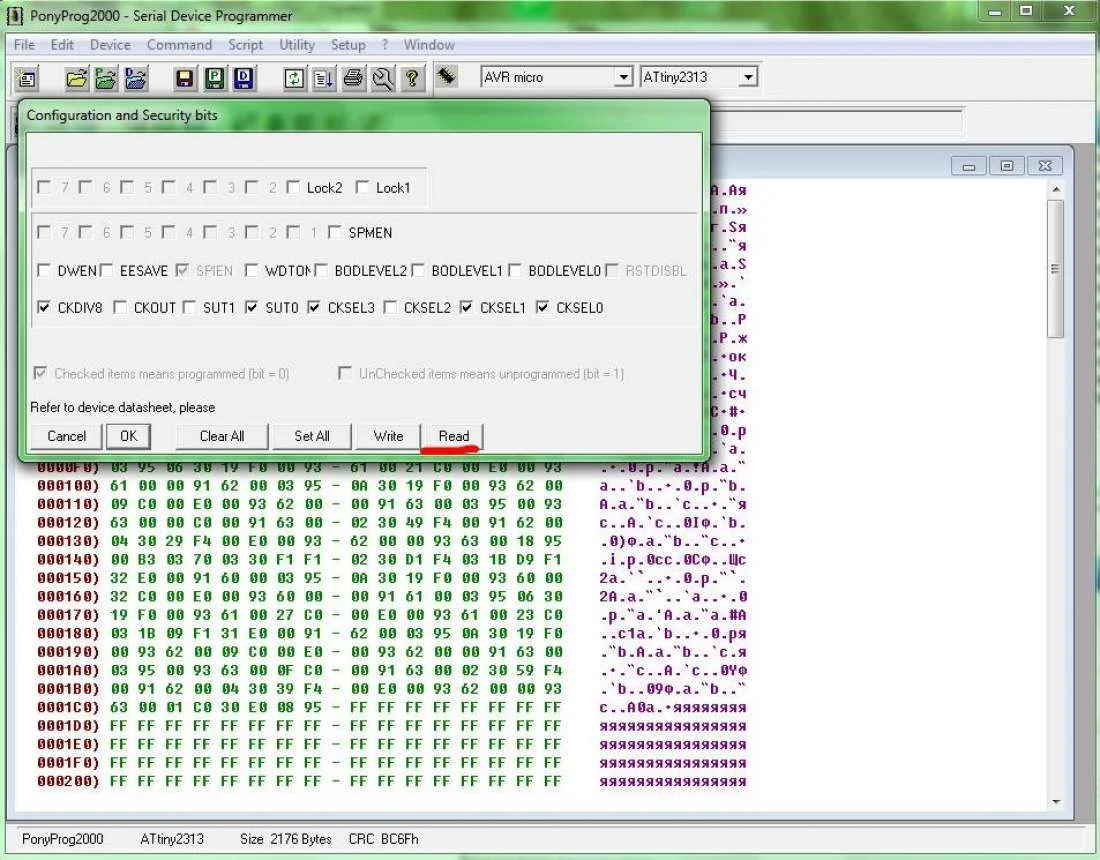Open the AVR micro device family dropdown

(x=622, y=77)
